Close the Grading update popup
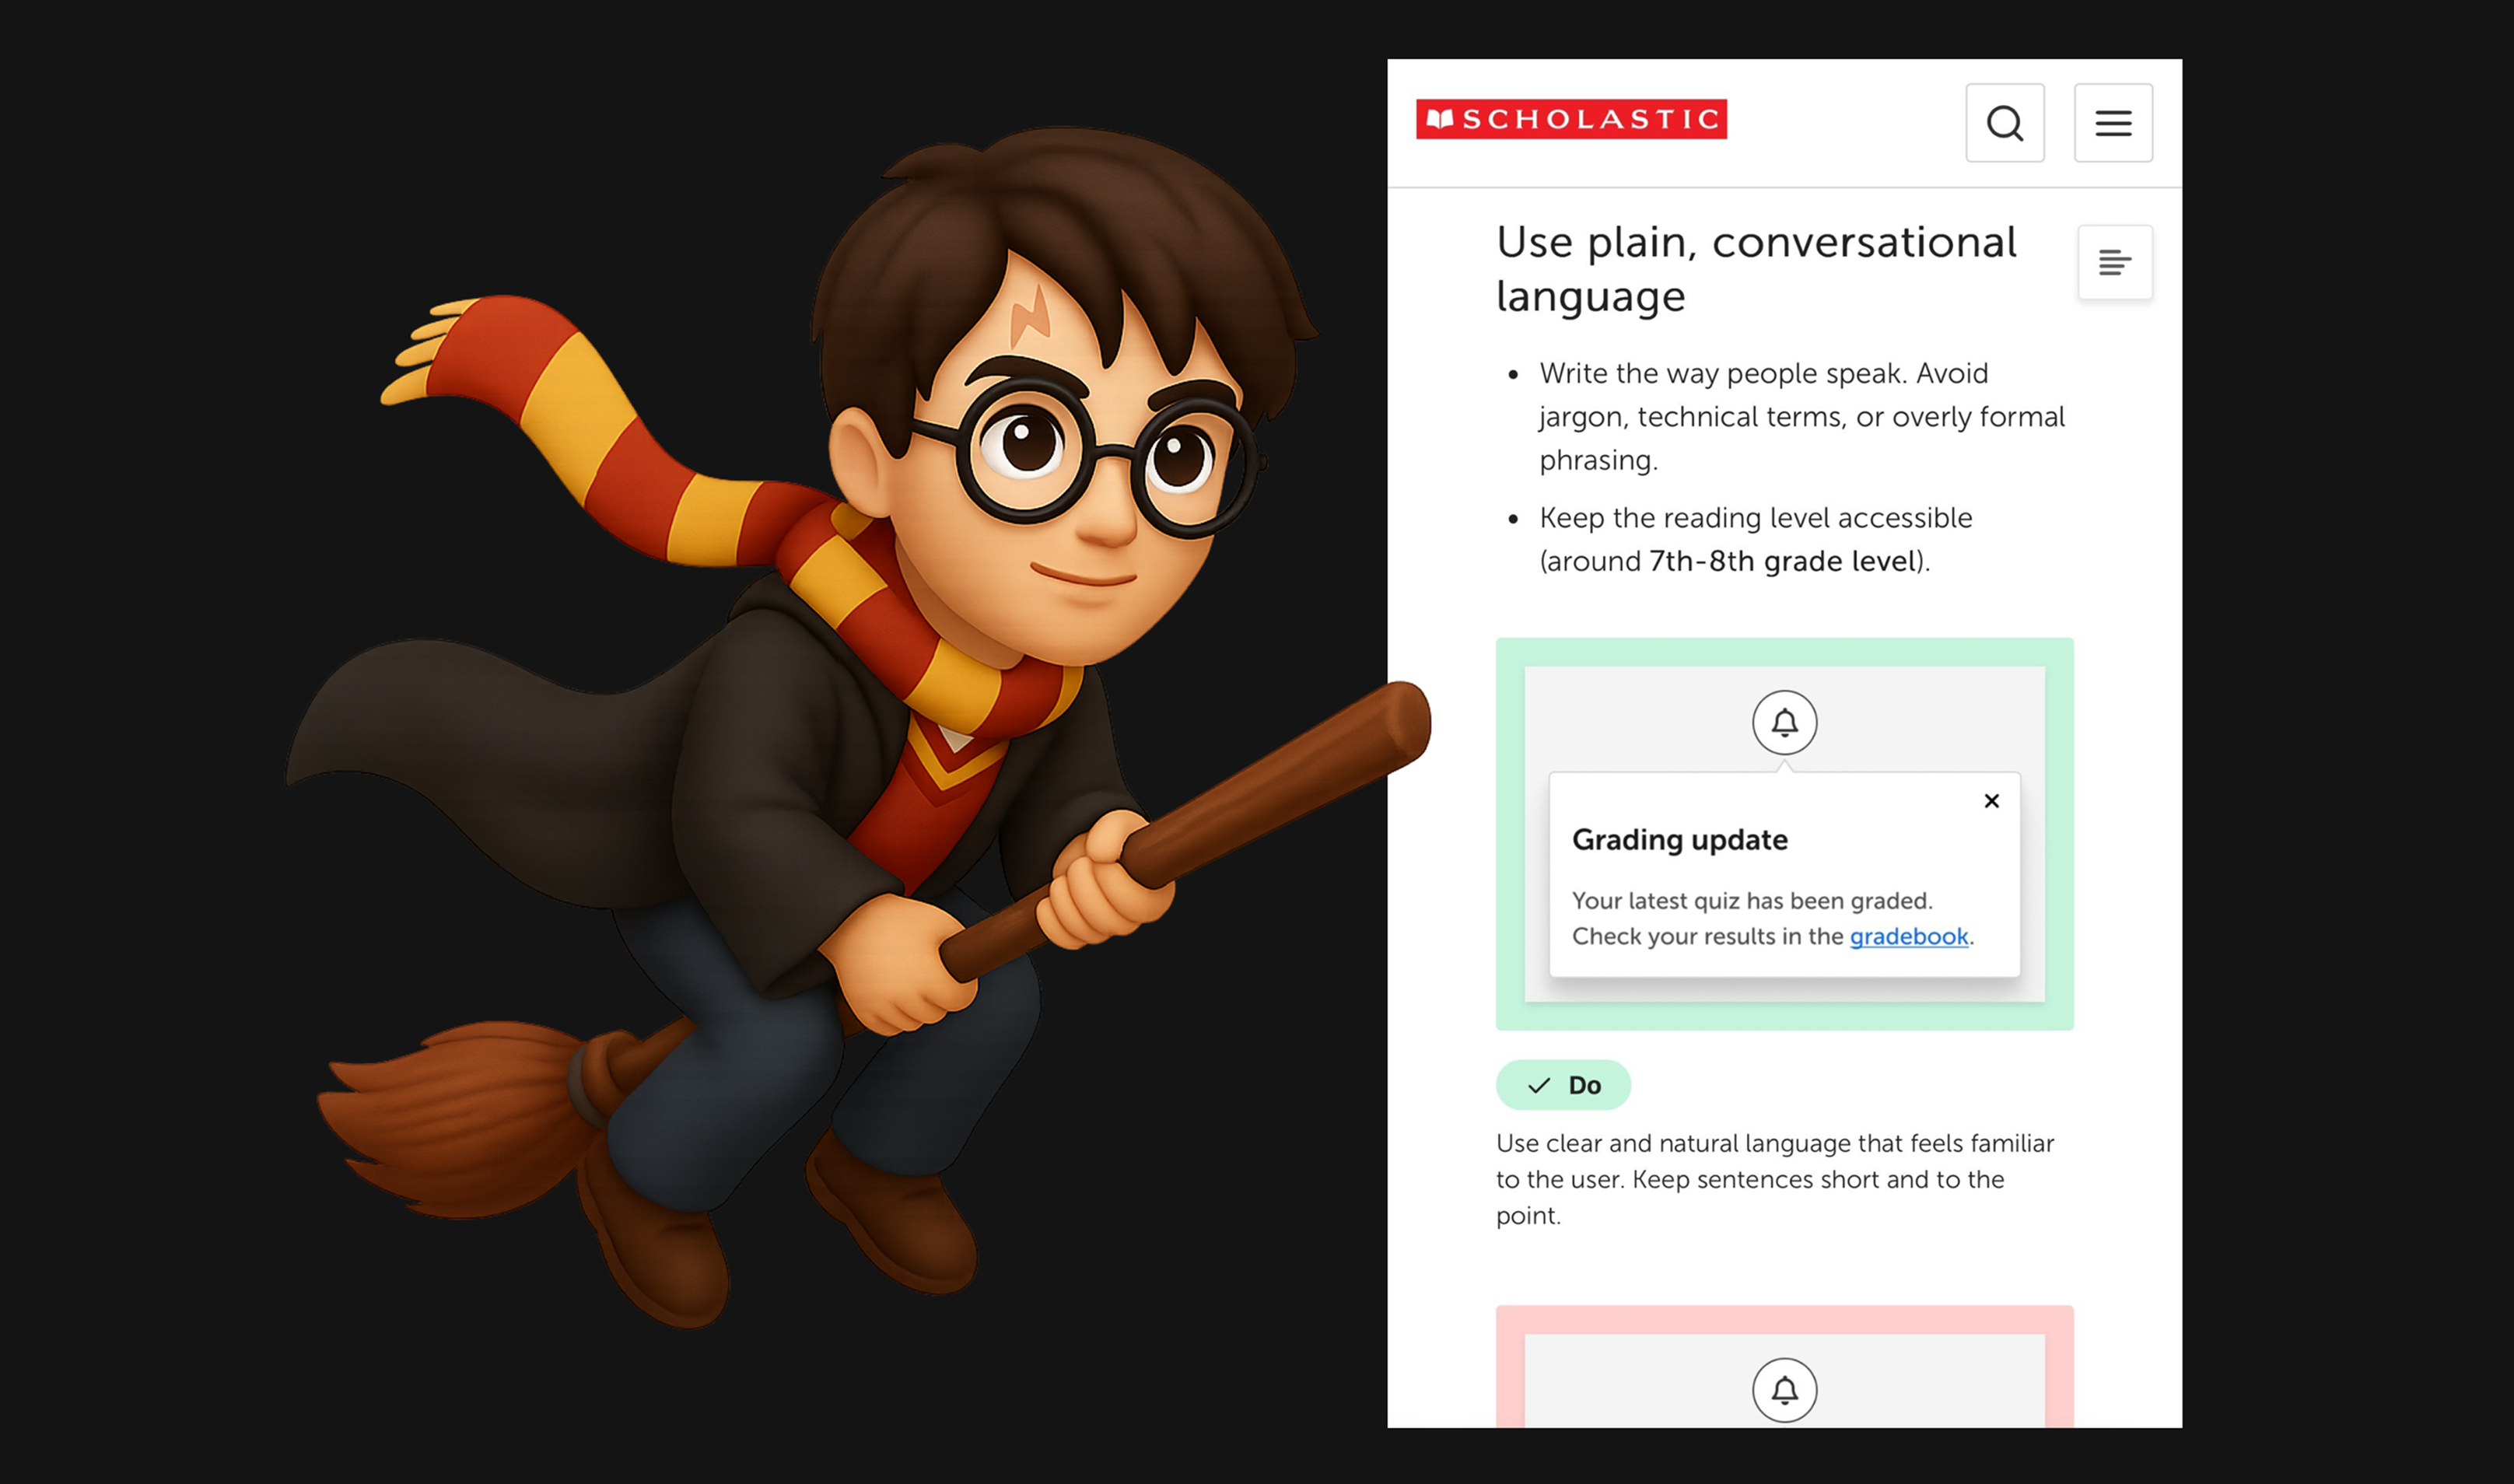Viewport: 2514px width, 1484px height. point(1991,801)
